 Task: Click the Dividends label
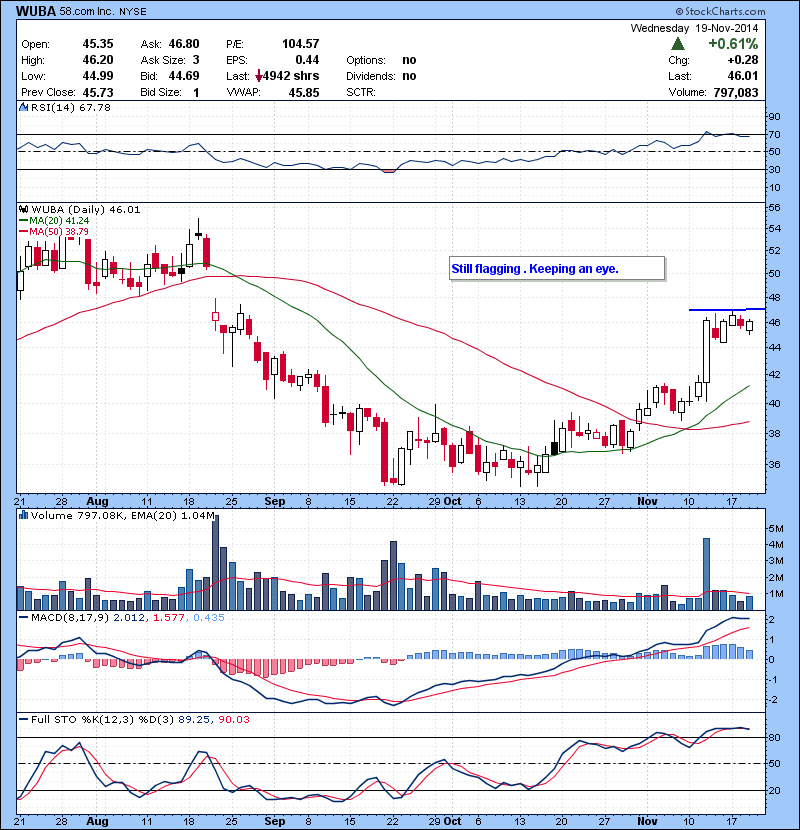pos(371,76)
